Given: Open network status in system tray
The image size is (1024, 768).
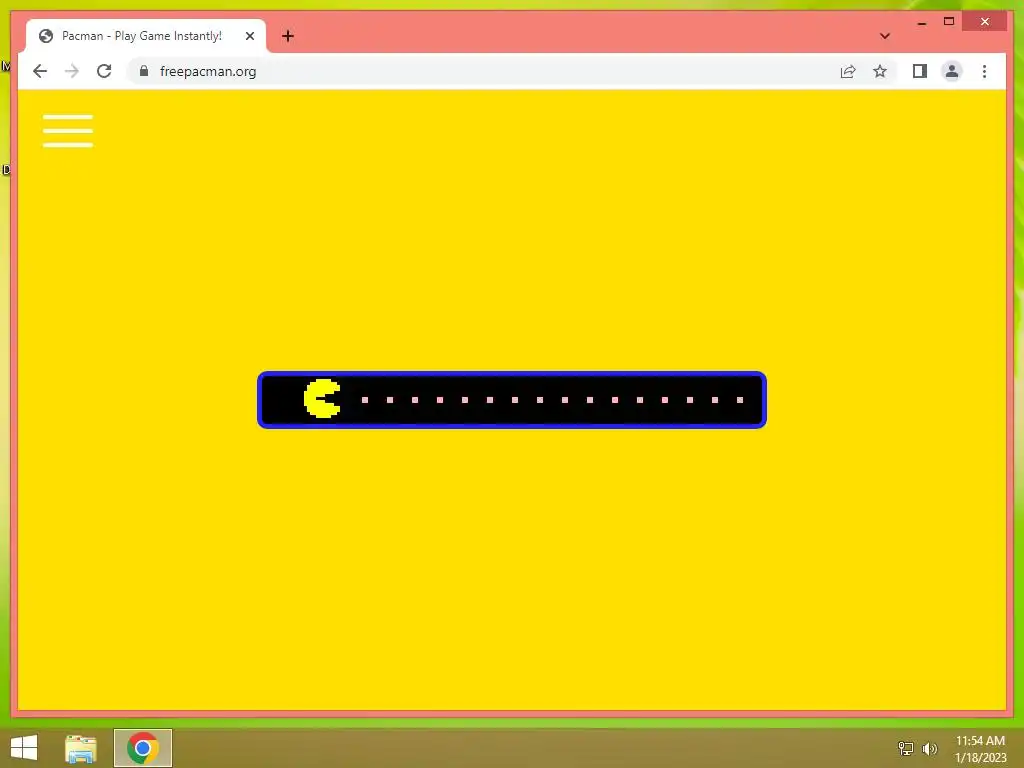Looking at the screenshot, I should [x=905, y=748].
